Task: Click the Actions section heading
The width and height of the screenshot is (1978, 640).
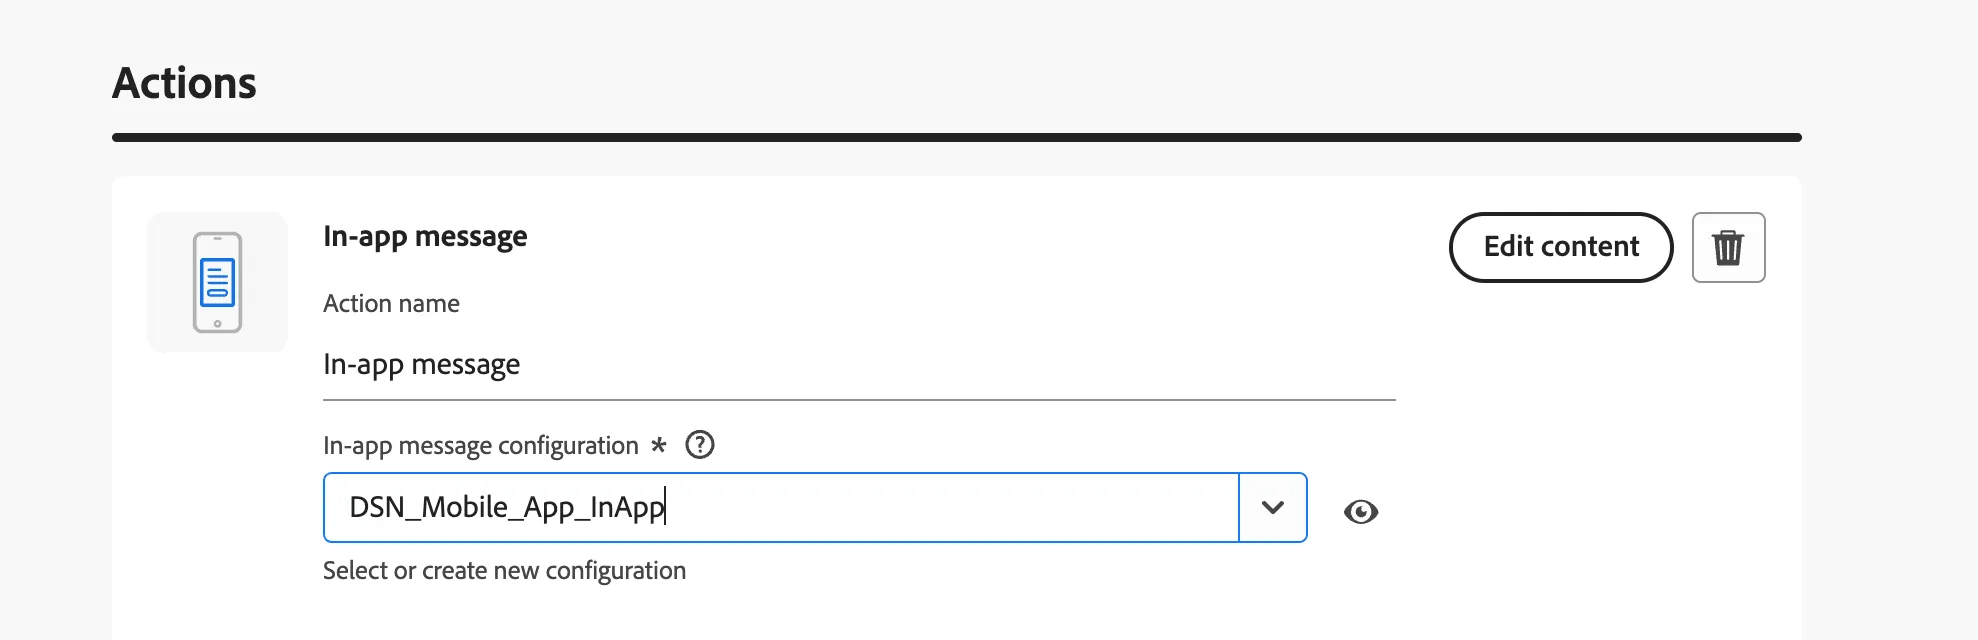Action: click(x=184, y=83)
